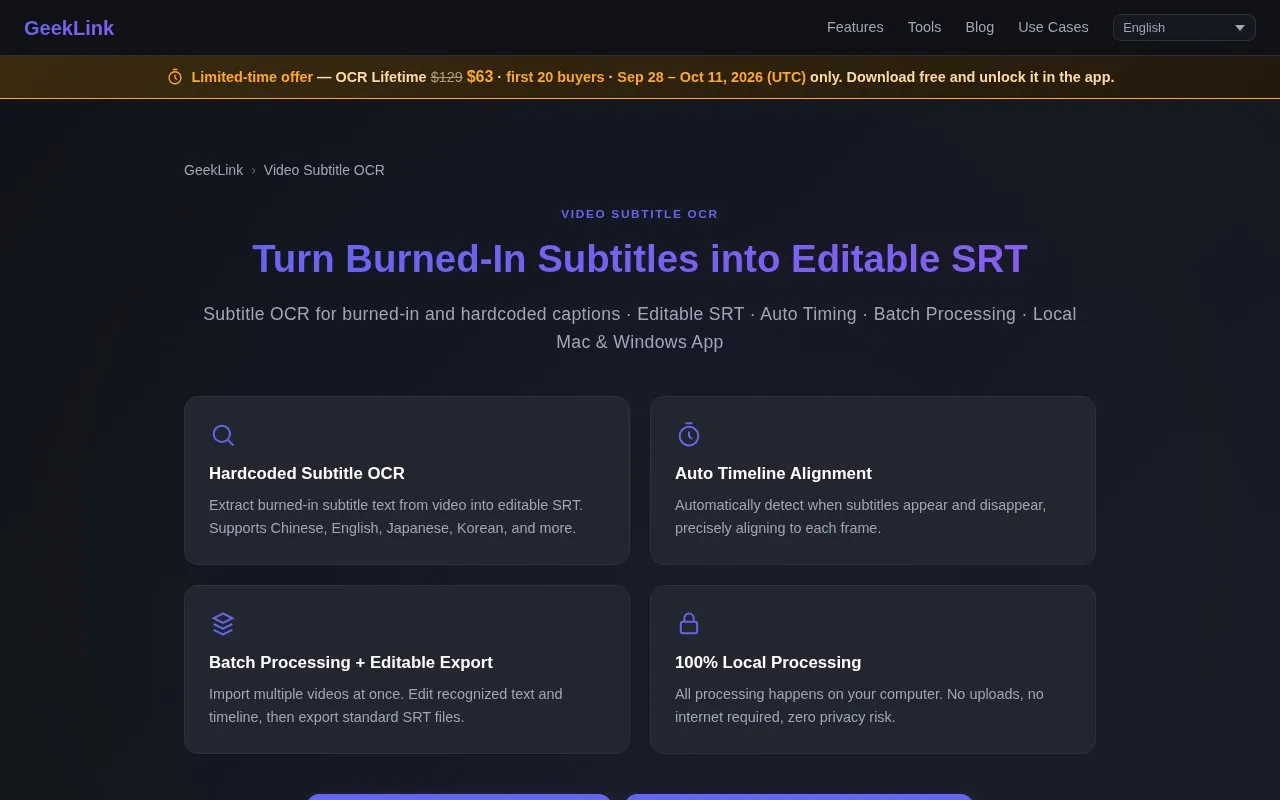Click the Video Subtitle OCR breadcrumb
This screenshot has height=800, width=1280.
pos(324,170)
